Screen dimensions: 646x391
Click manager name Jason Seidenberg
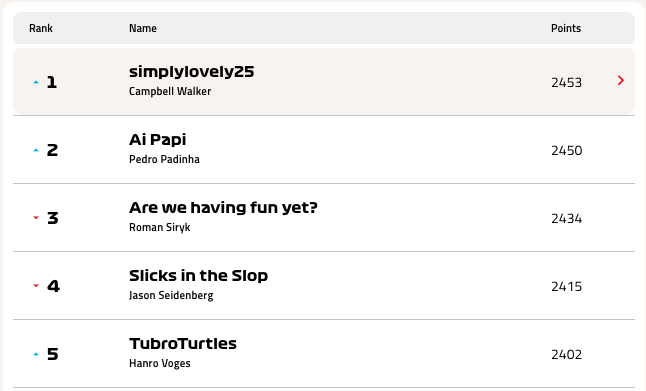171,295
